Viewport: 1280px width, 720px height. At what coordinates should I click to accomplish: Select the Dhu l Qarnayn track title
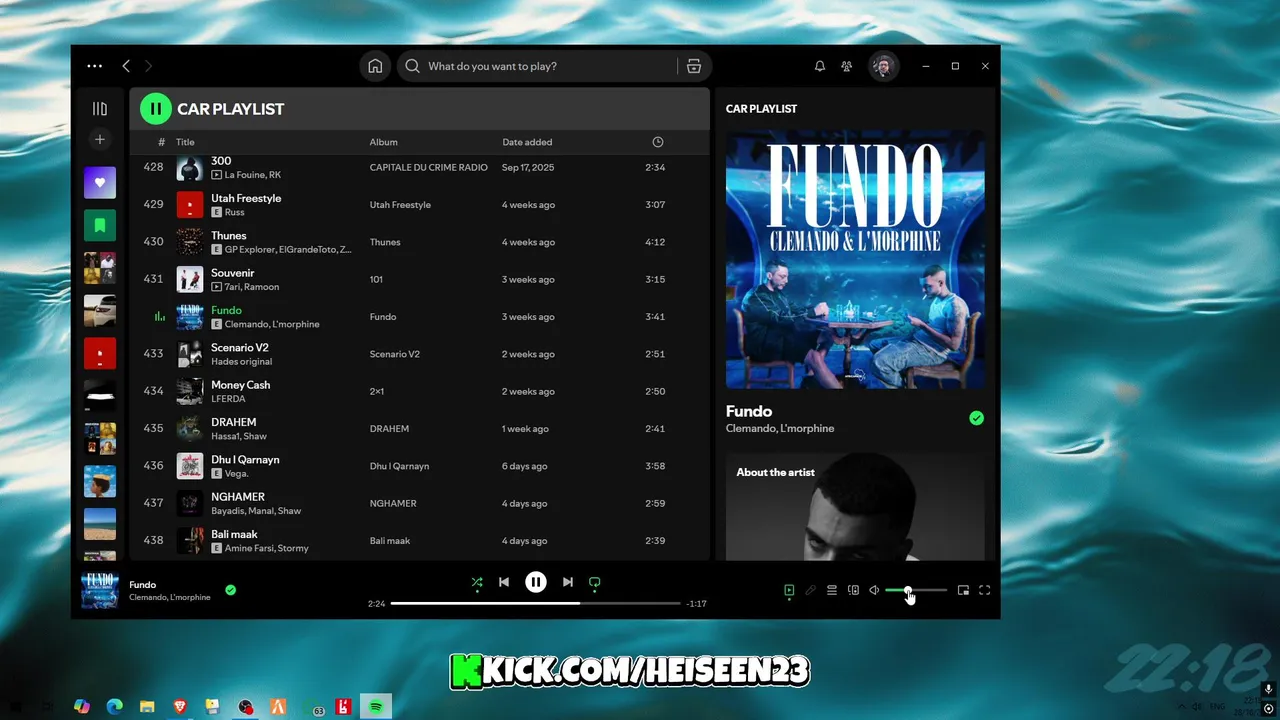point(245,459)
